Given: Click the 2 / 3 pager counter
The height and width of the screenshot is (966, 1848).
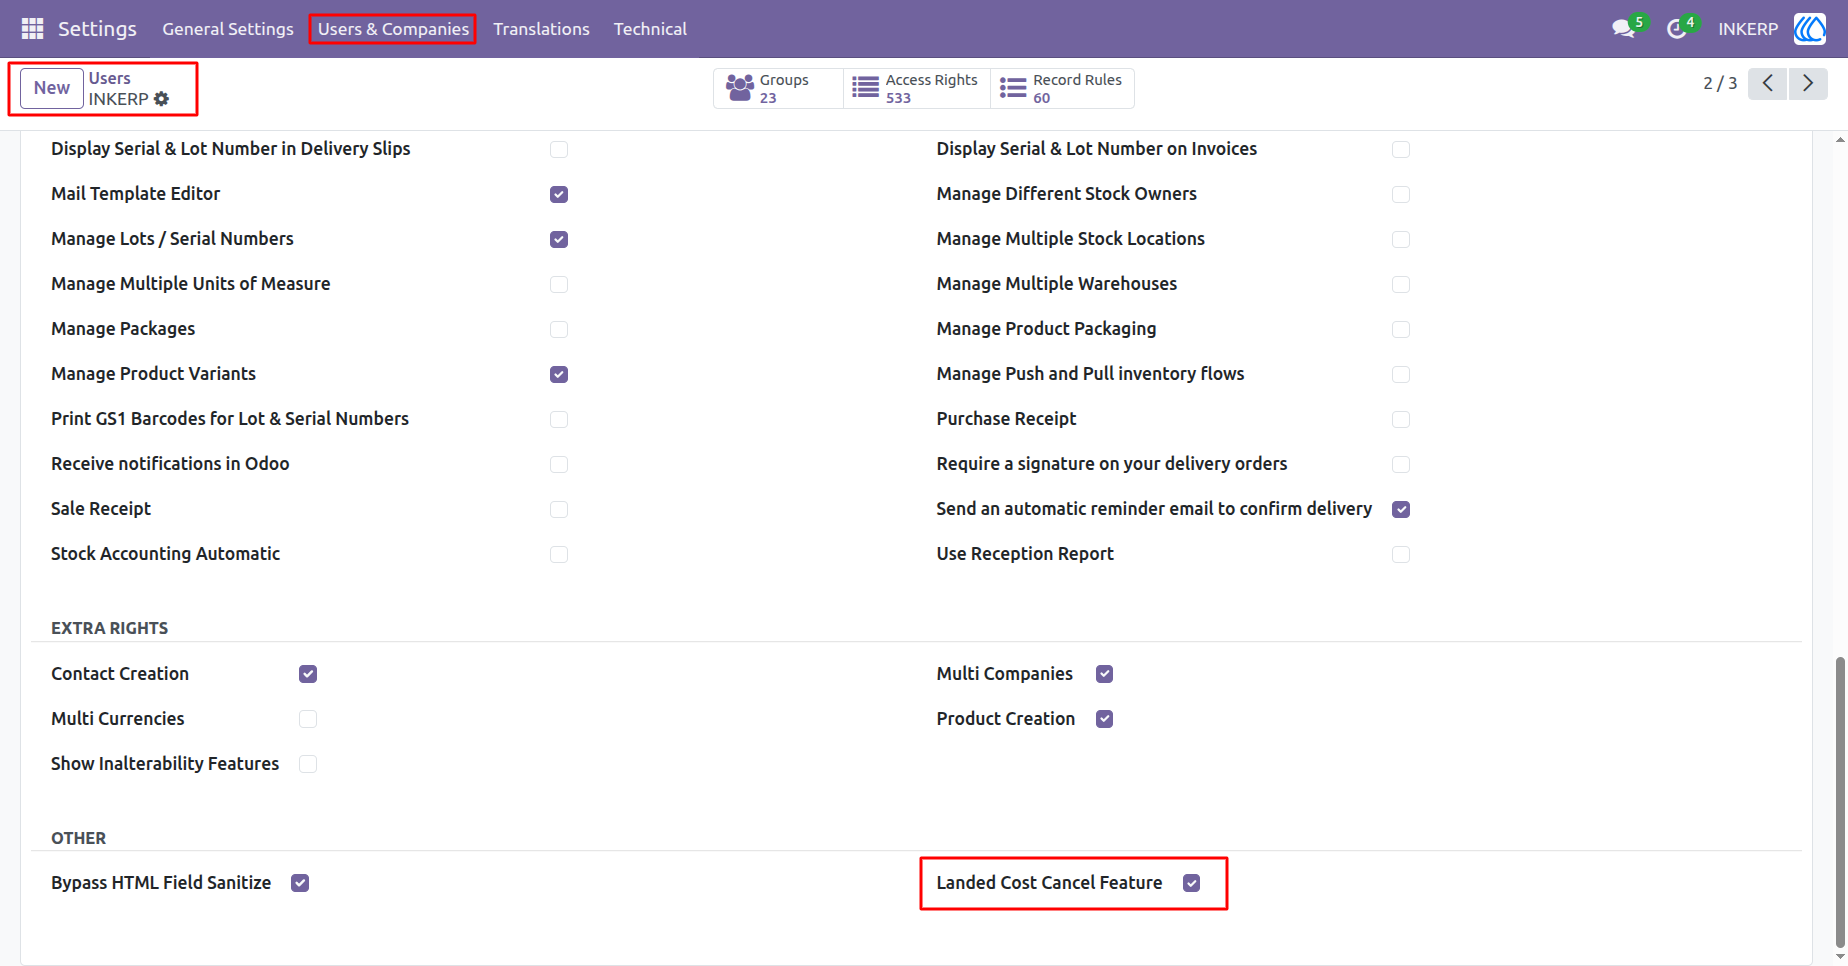Looking at the screenshot, I should pyautogui.click(x=1720, y=83).
